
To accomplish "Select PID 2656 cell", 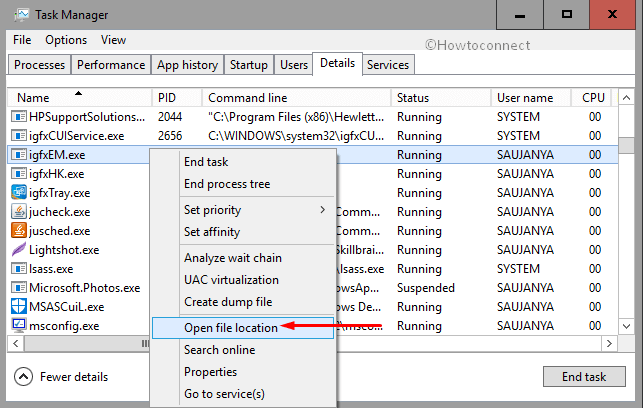I will coord(170,136).
